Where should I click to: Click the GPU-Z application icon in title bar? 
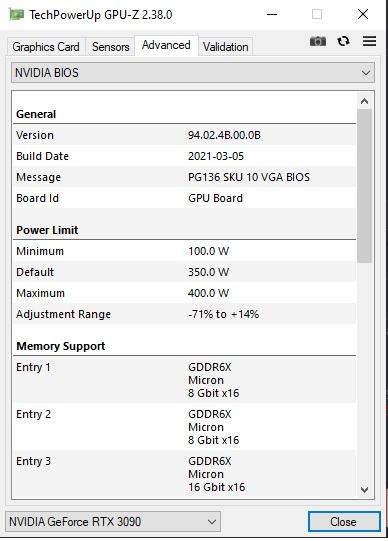pos(16,14)
